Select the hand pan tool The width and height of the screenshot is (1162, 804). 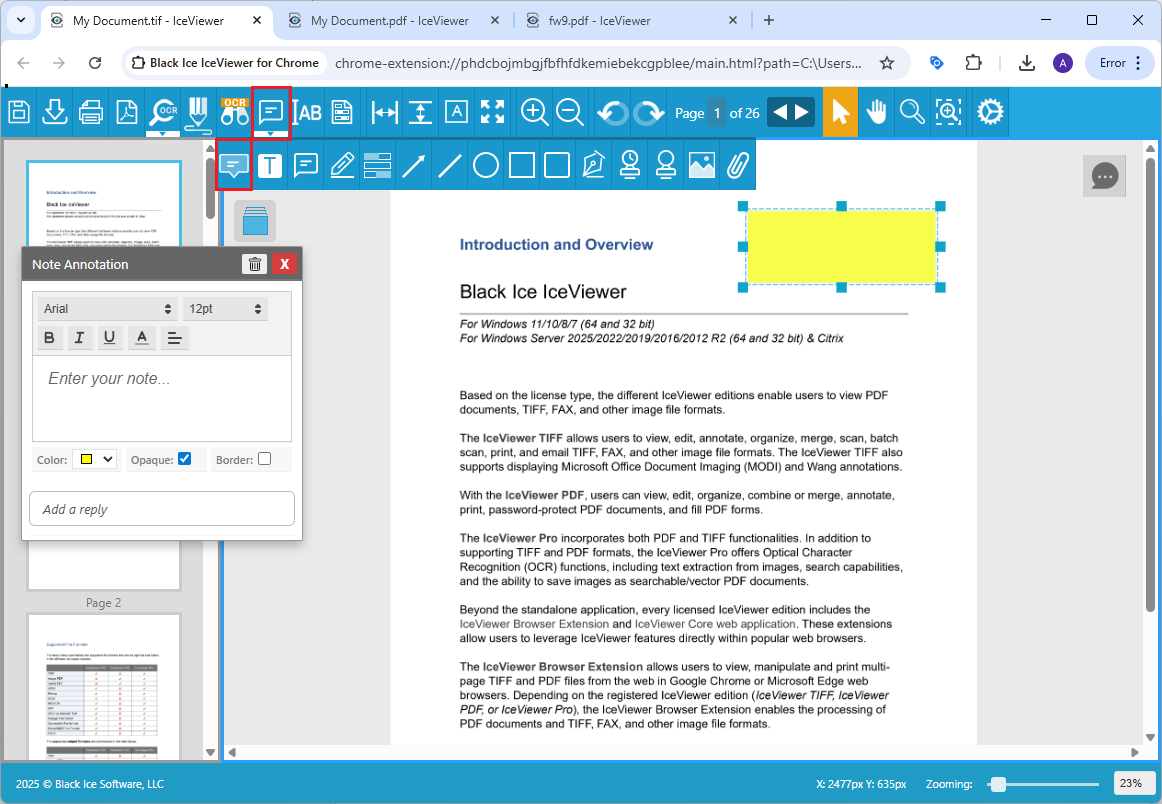[x=877, y=113]
